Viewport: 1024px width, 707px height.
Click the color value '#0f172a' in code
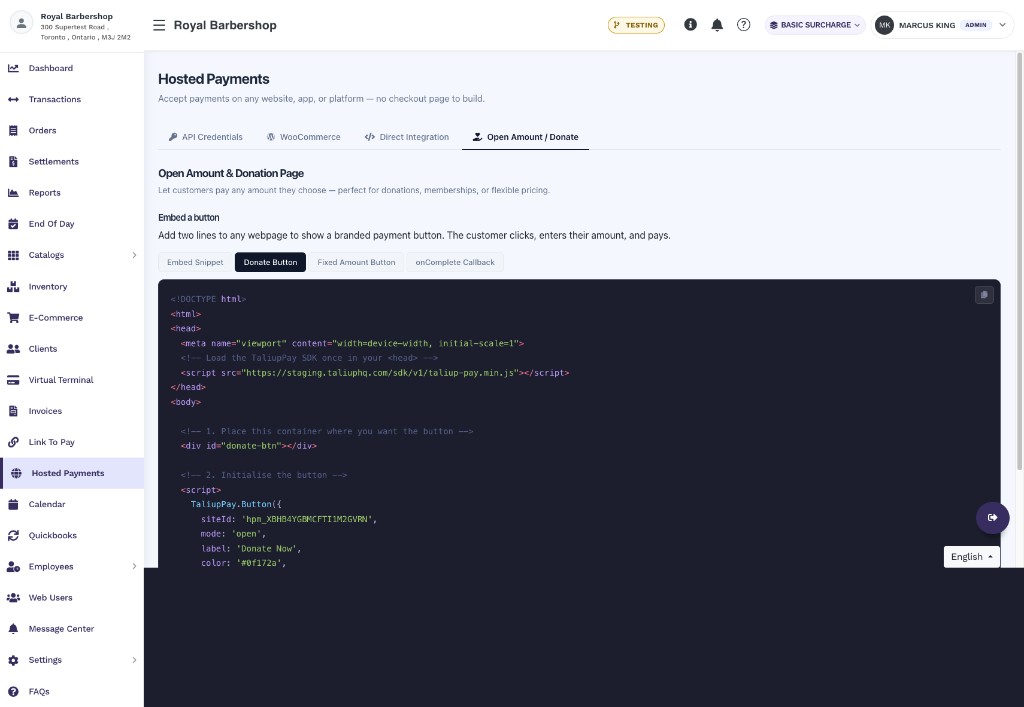pos(259,563)
